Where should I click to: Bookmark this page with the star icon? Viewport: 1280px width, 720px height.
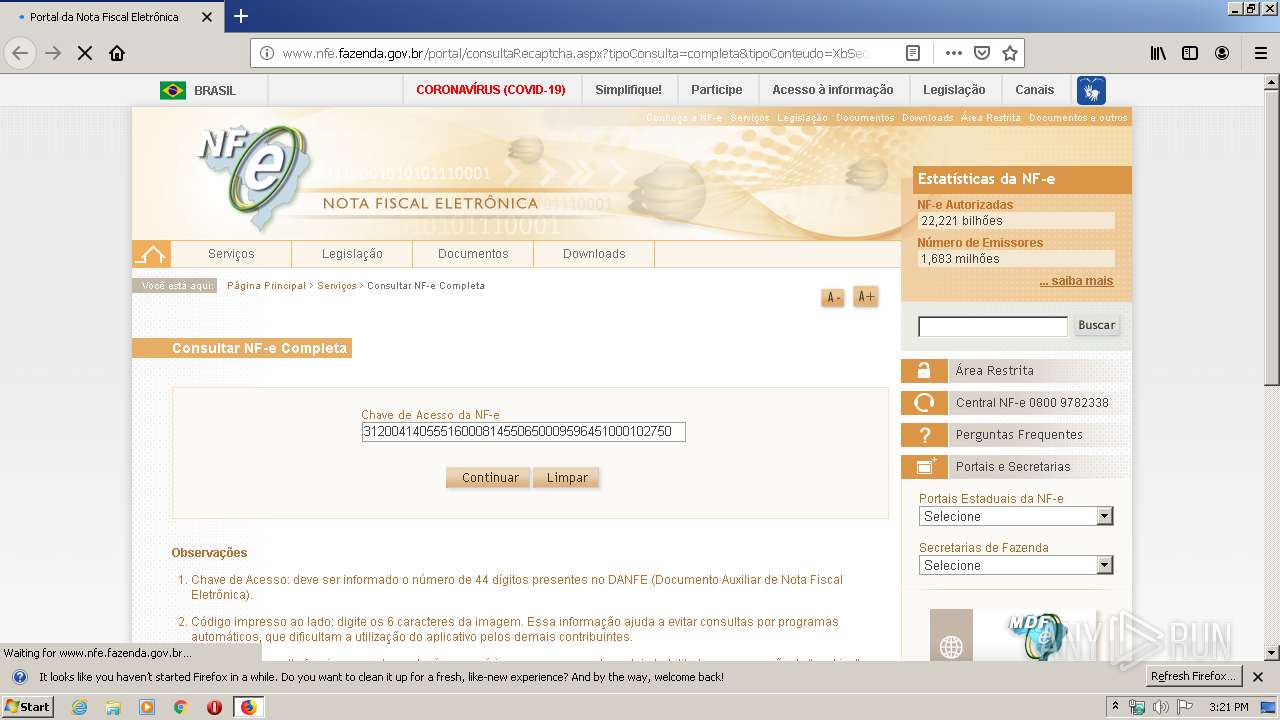[x=1010, y=53]
